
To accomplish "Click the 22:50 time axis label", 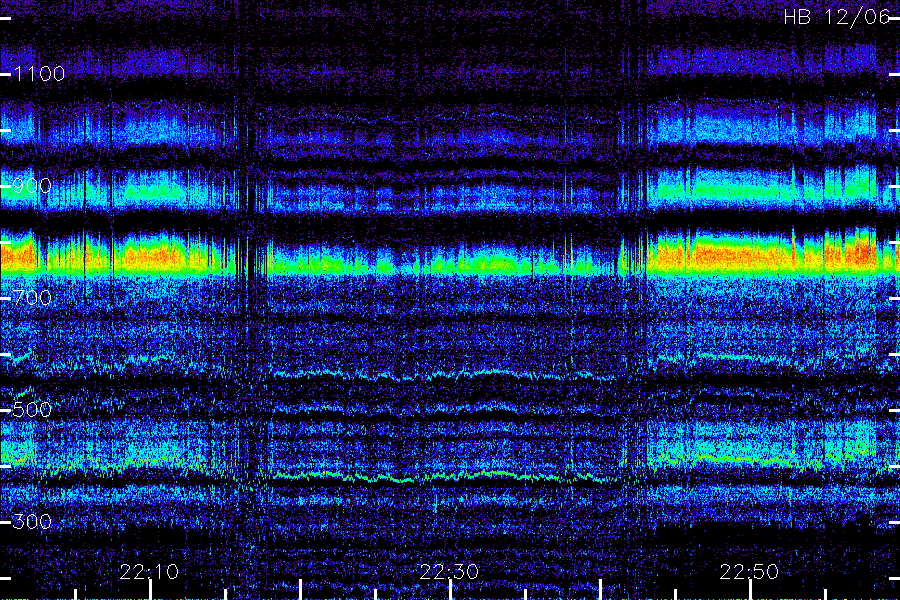I will [750, 572].
